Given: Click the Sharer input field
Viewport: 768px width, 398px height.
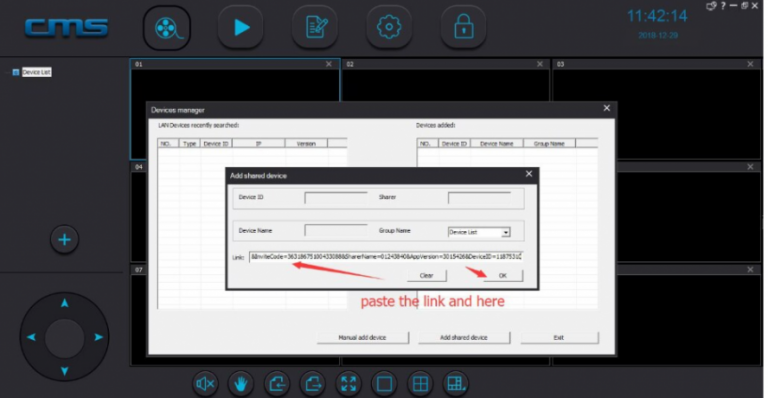Looking at the screenshot, I should coord(480,198).
